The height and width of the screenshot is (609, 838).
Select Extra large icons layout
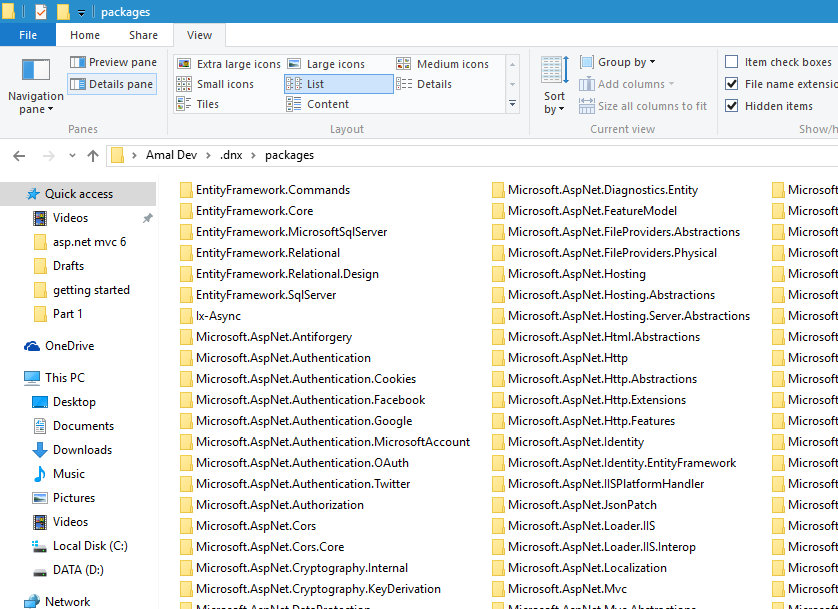click(x=228, y=64)
